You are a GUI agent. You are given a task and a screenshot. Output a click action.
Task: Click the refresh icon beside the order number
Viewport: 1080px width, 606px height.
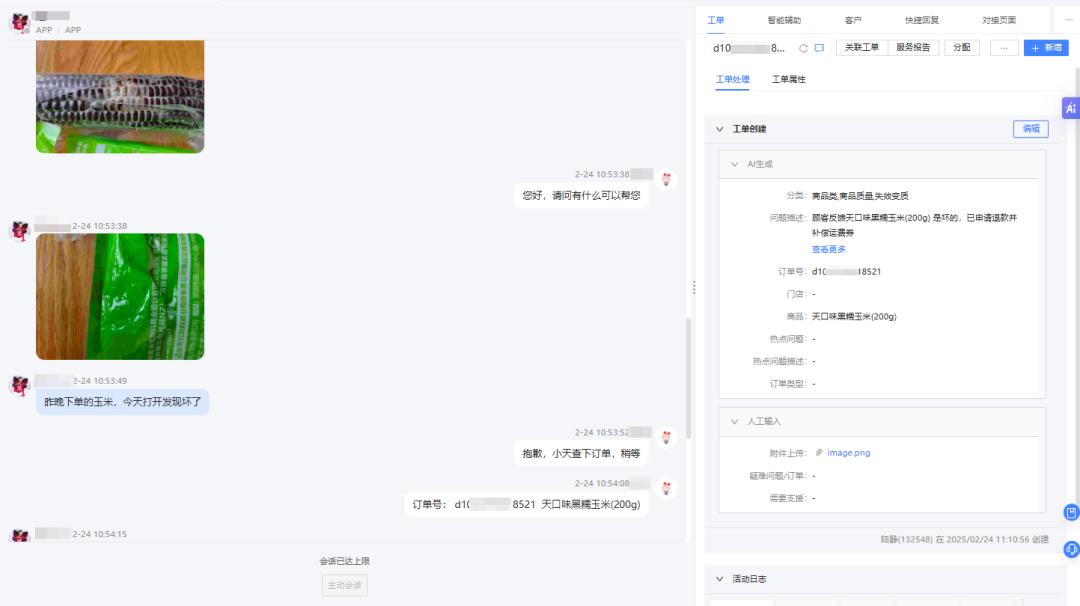[803, 48]
